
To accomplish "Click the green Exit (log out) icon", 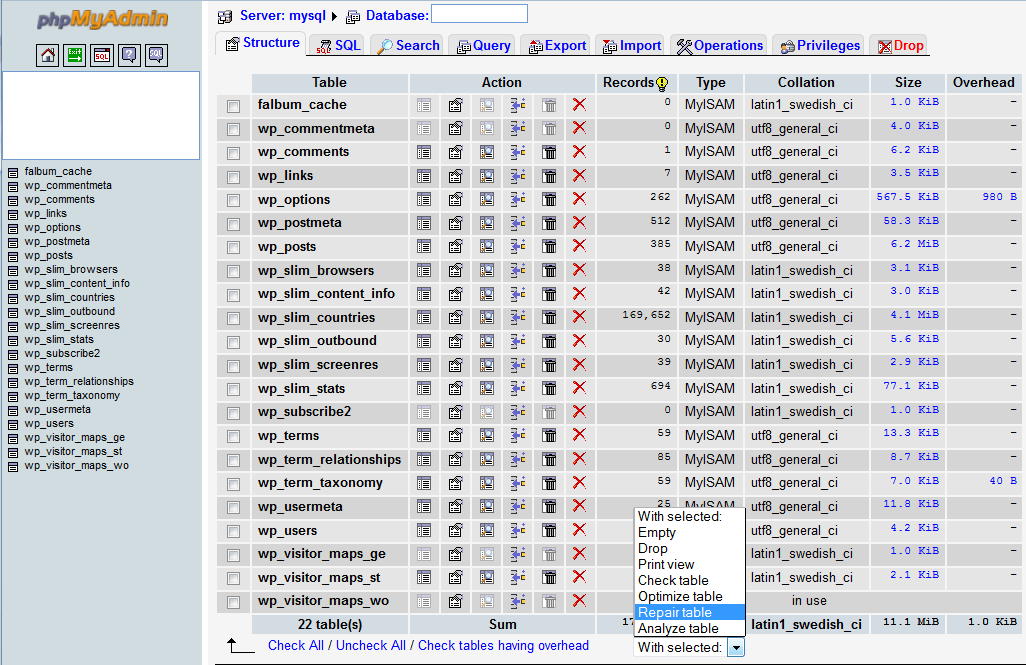I will (75, 56).
